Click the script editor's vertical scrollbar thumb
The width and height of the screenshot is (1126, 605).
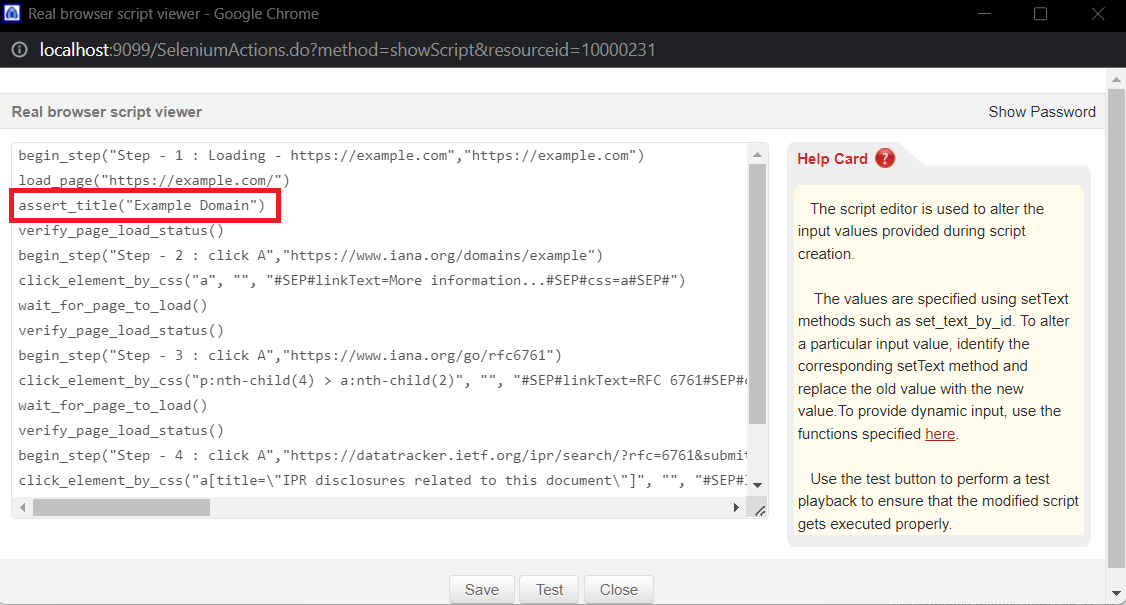click(x=757, y=290)
